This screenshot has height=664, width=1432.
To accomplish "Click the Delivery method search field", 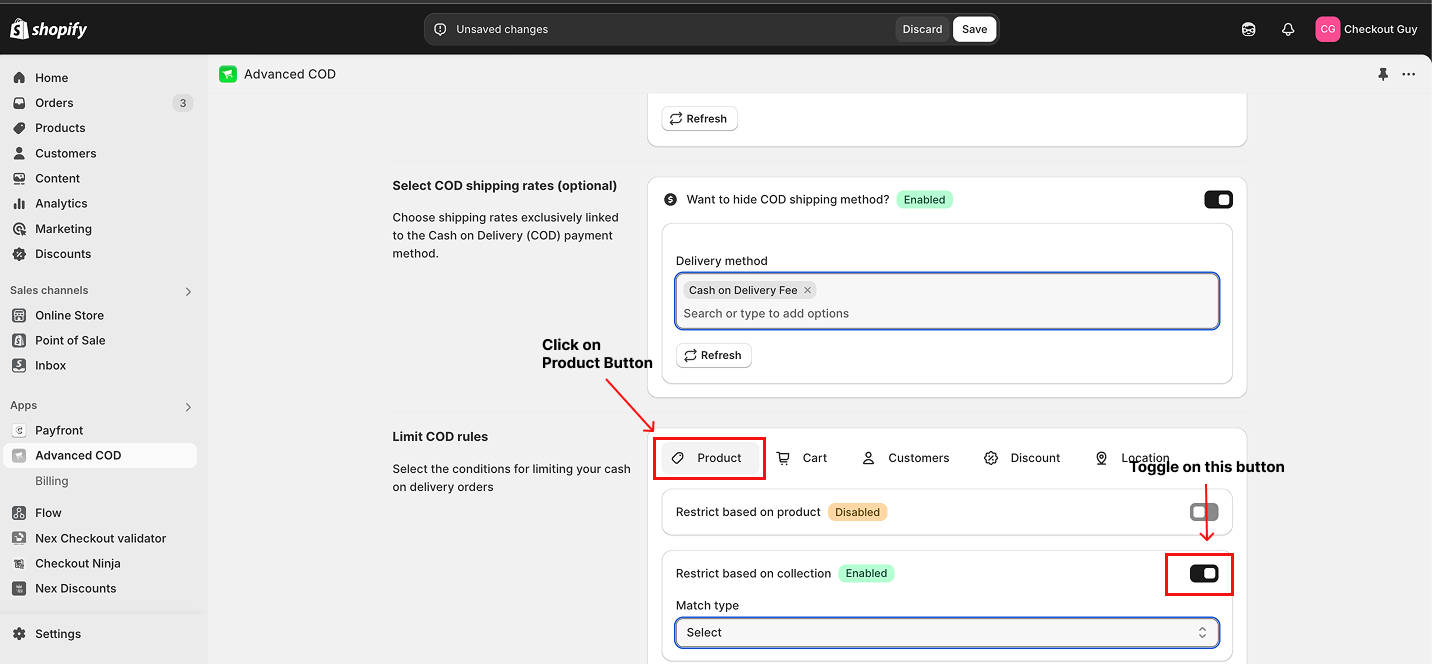I will coord(946,314).
